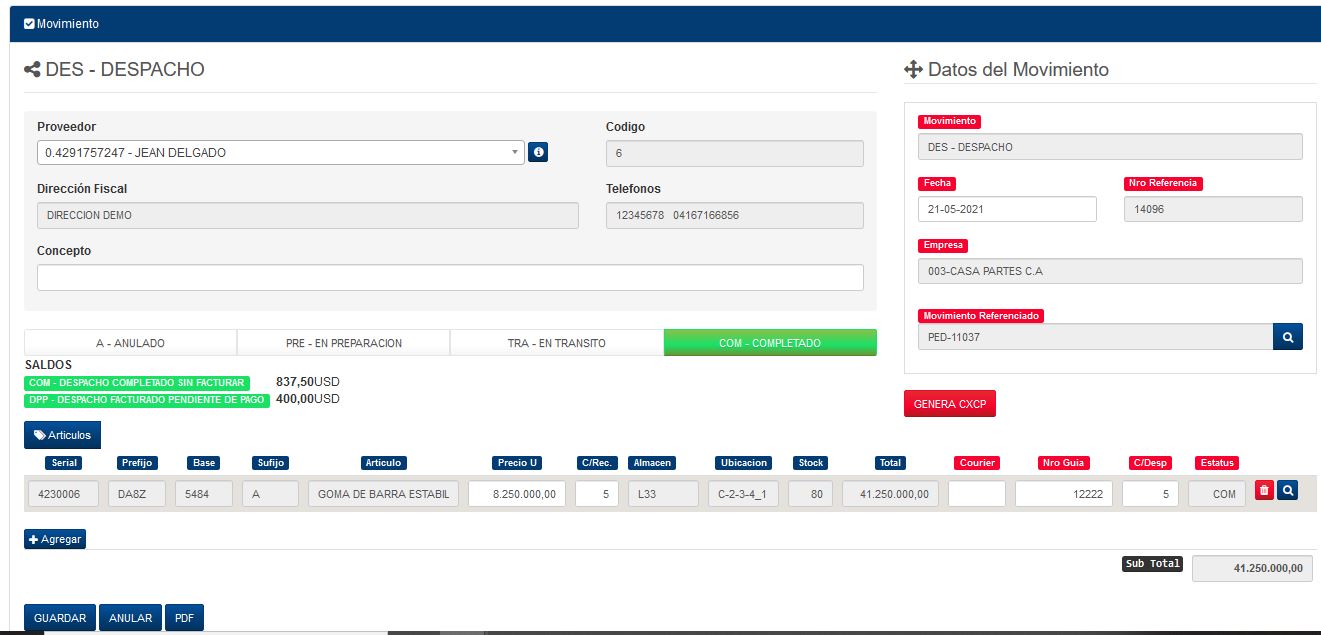Export the document with the PDF button
This screenshot has height=635, width=1321.
pyautogui.click(x=184, y=618)
